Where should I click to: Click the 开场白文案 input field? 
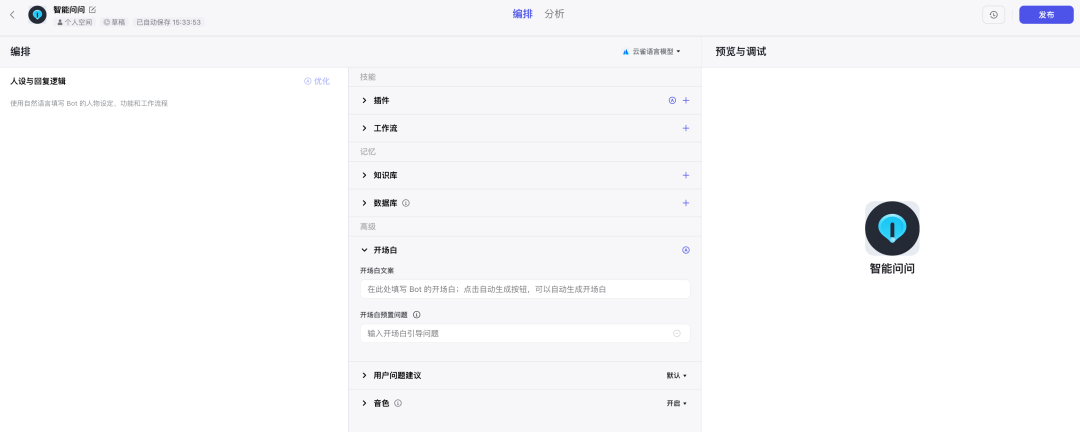pos(525,289)
